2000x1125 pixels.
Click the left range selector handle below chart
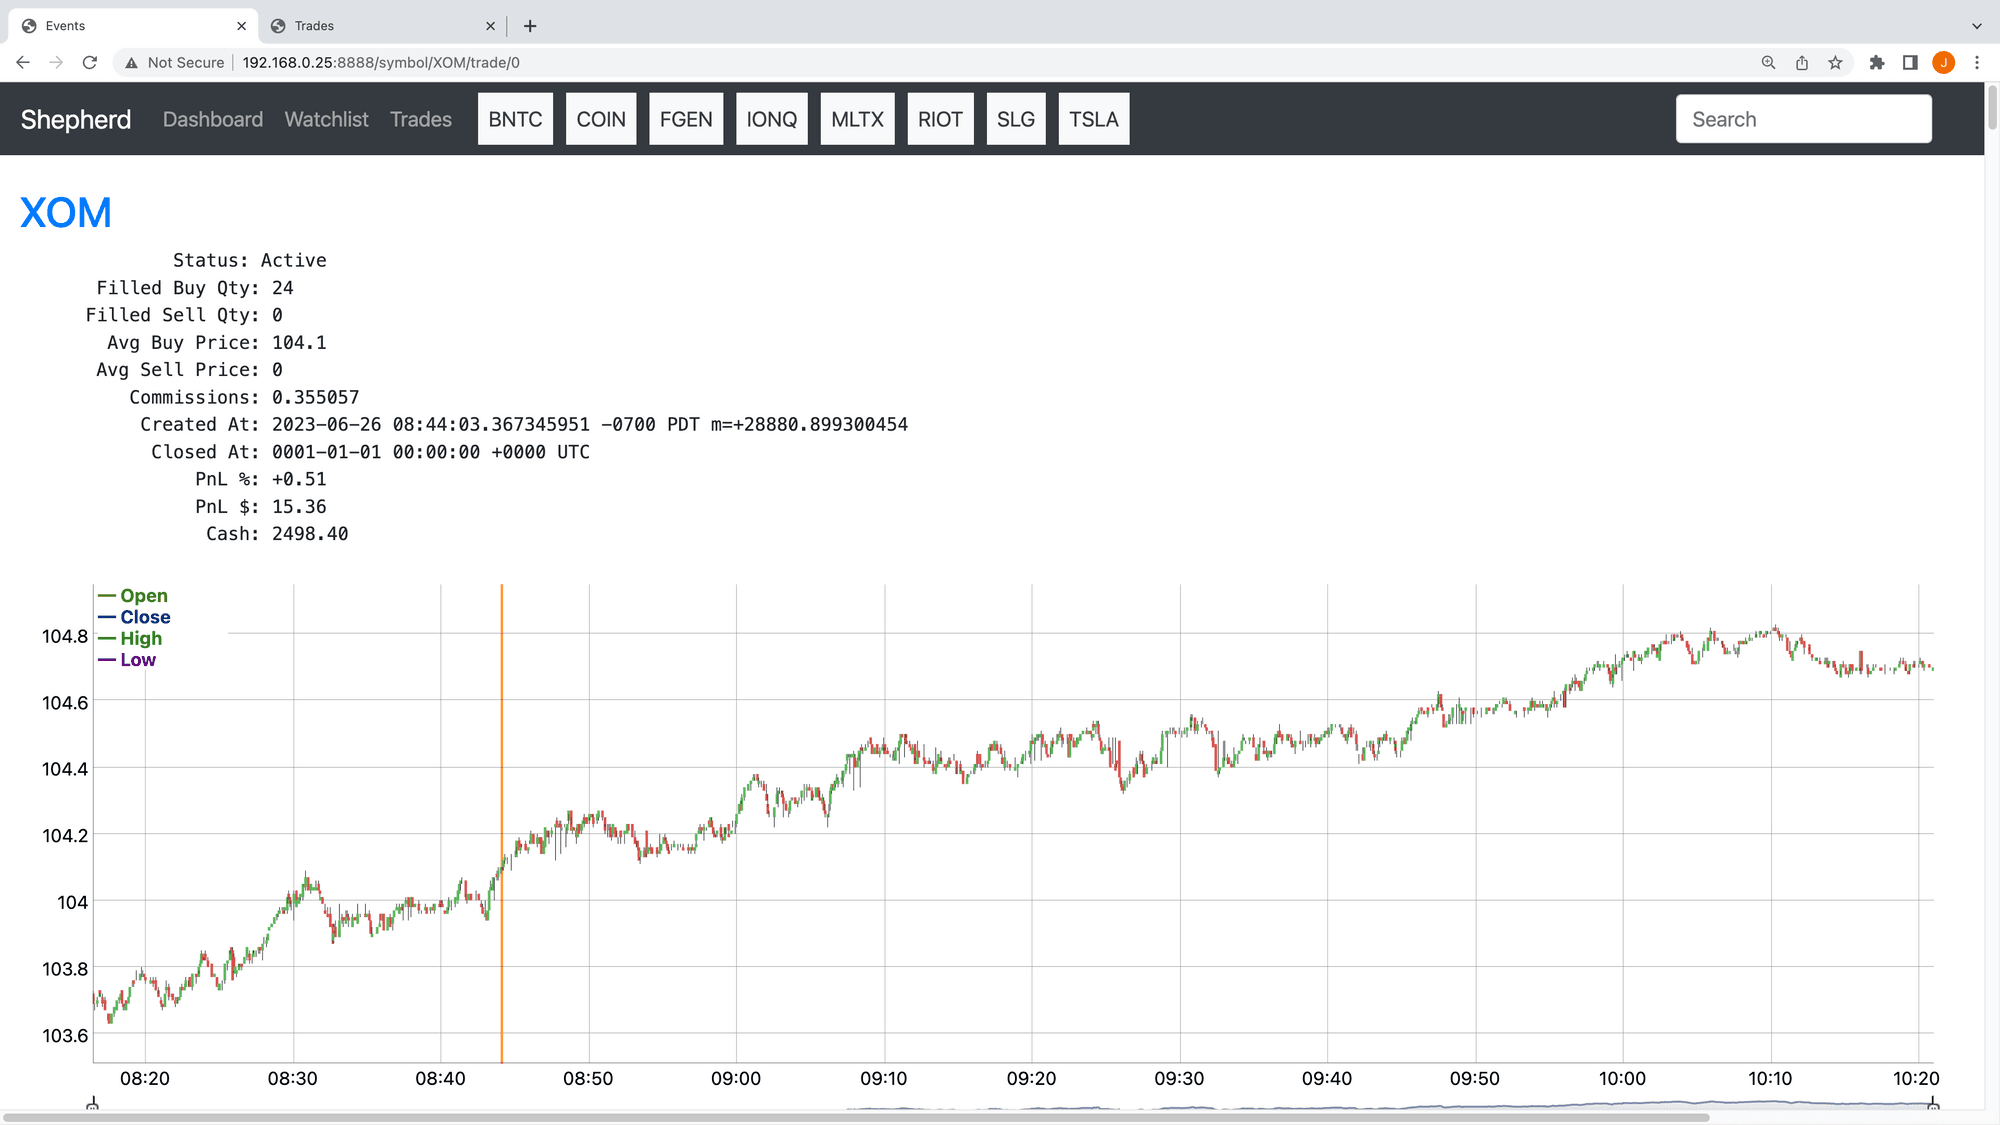[x=92, y=1104]
